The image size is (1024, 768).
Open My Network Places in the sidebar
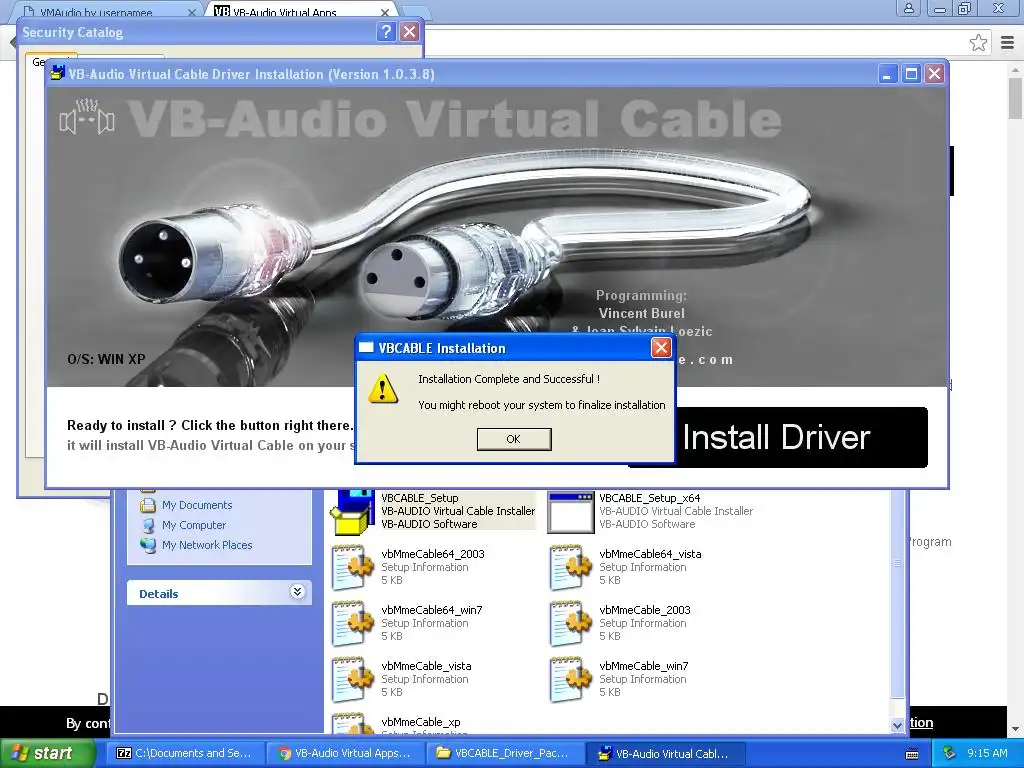pos(207,545)
